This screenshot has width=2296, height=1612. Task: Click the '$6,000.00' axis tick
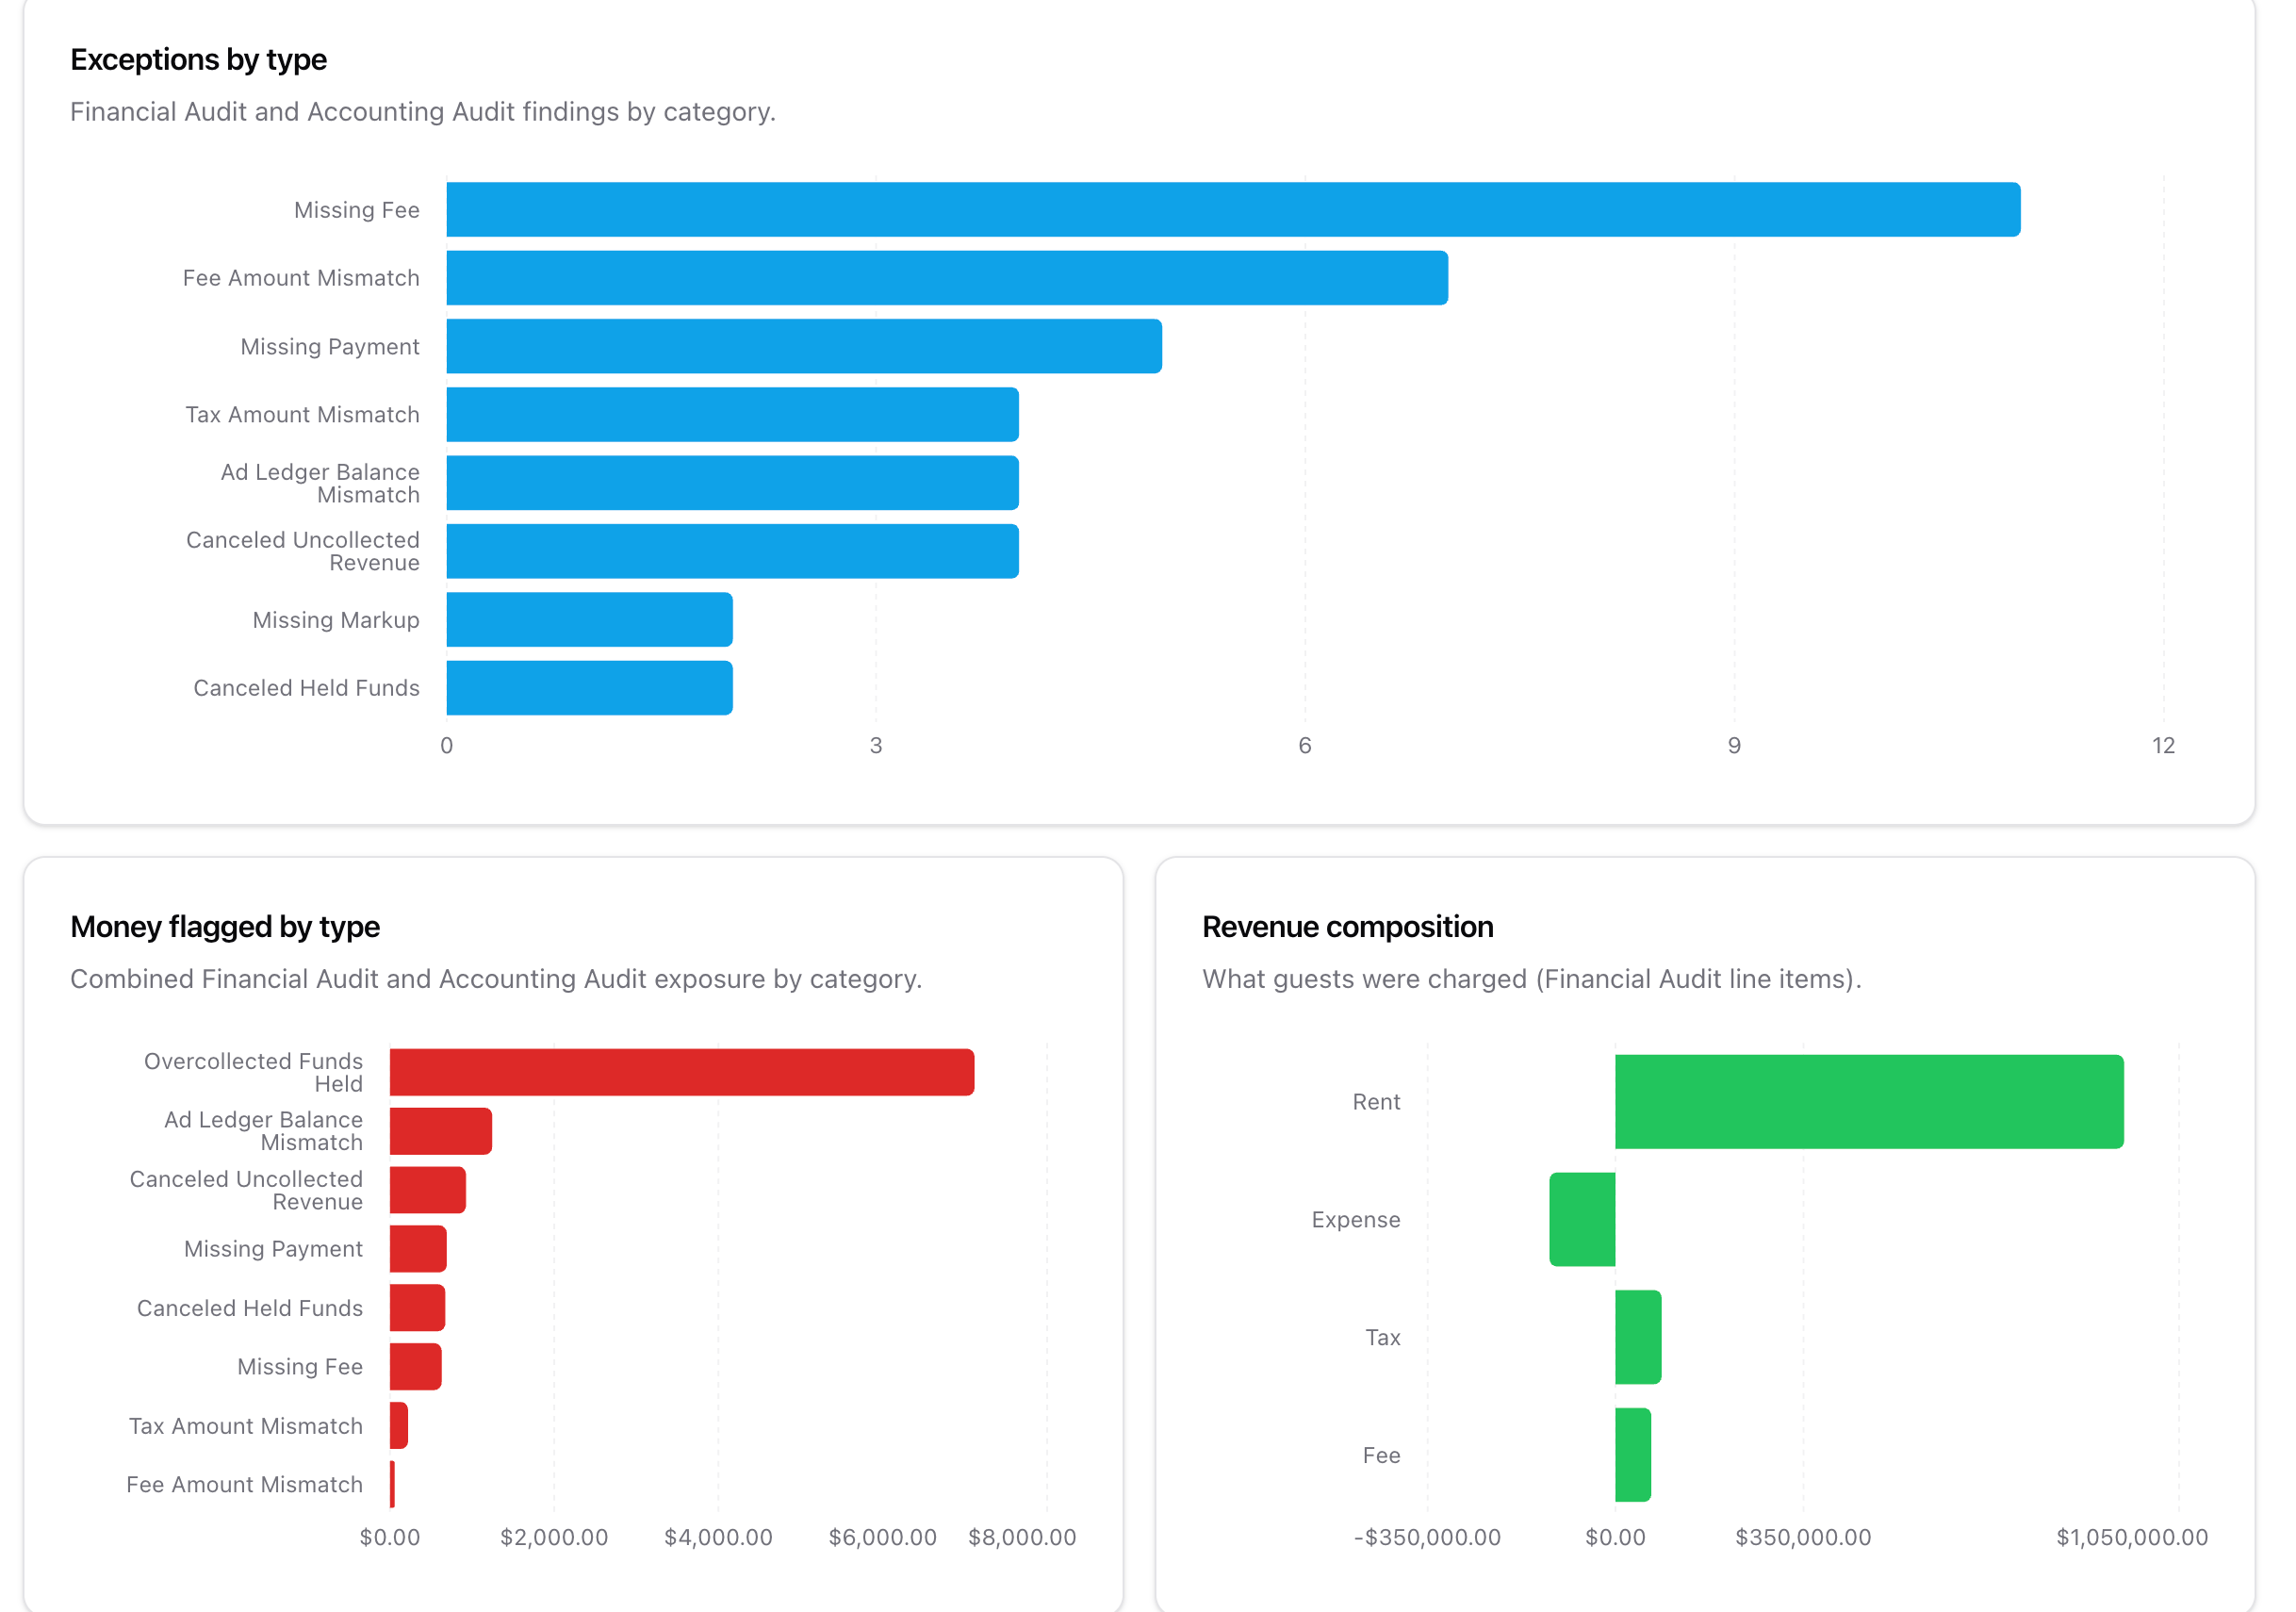tap(882, 1538)
